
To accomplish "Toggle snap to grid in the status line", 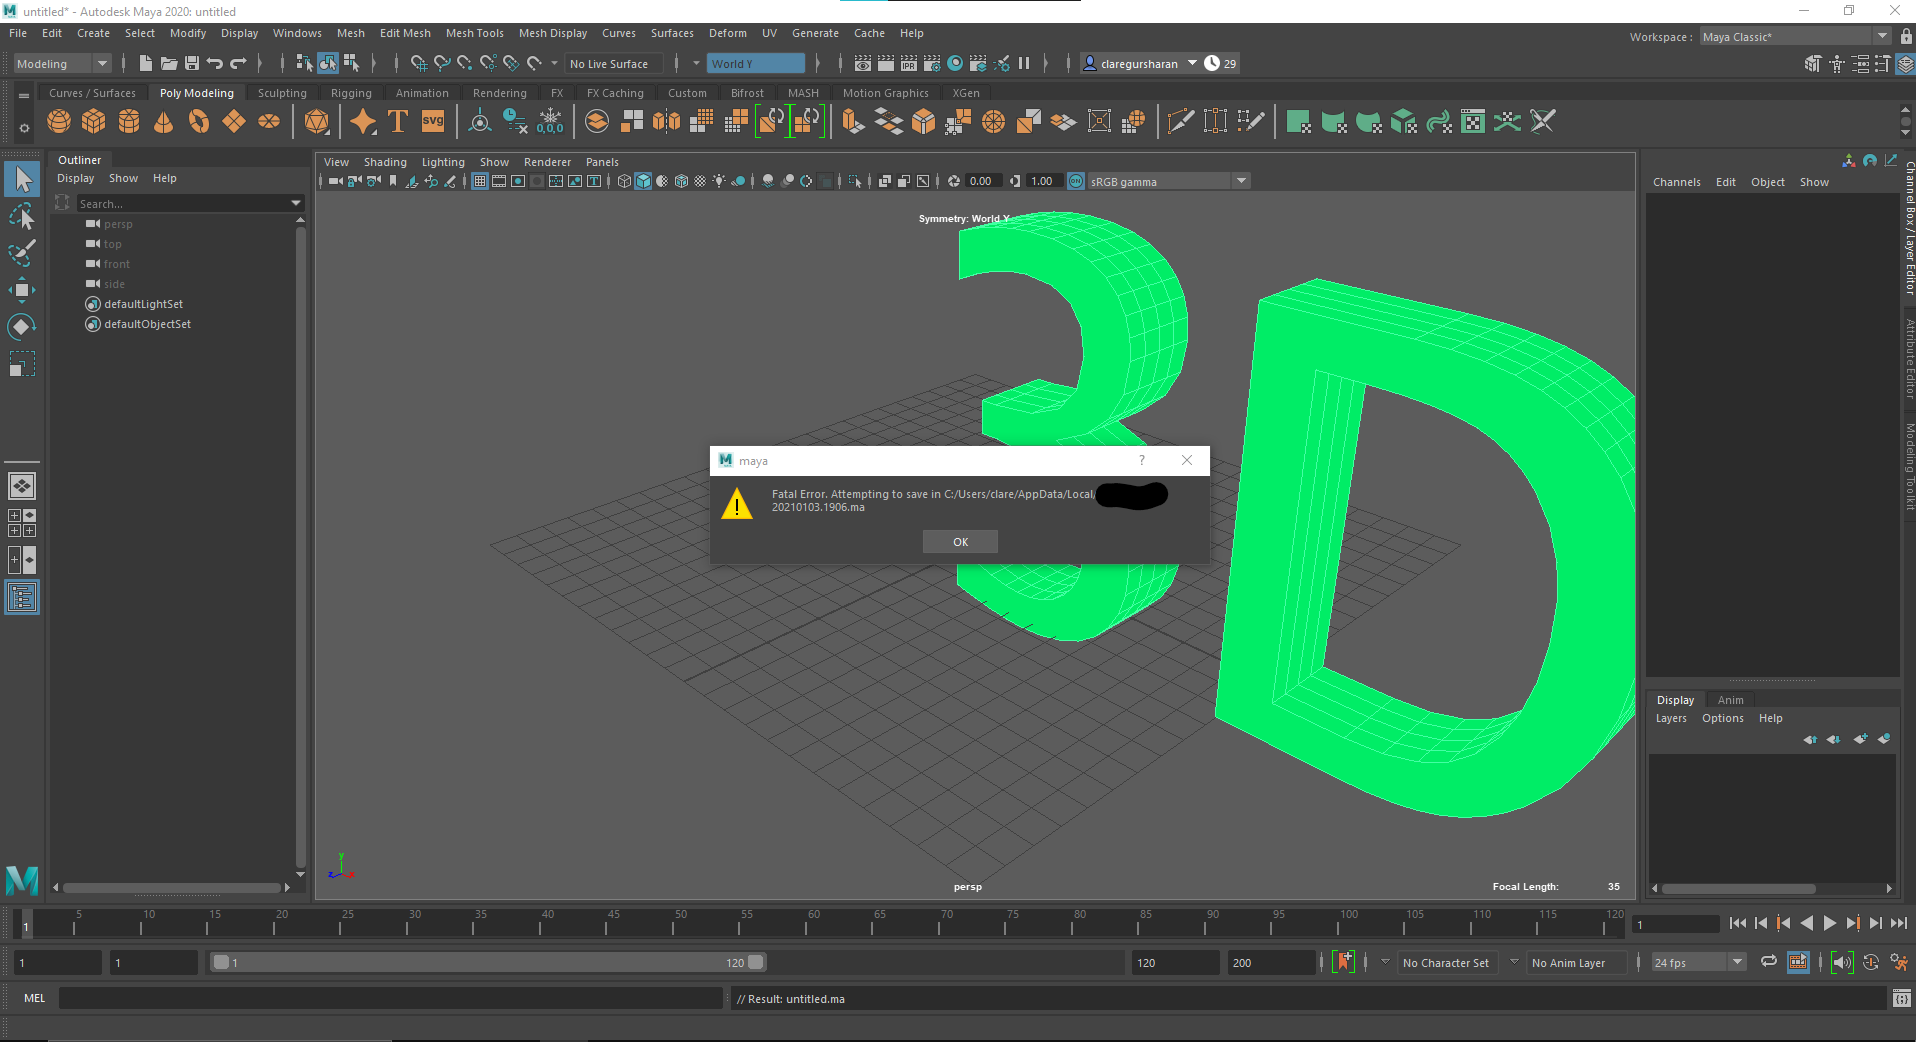I will 419,62.
